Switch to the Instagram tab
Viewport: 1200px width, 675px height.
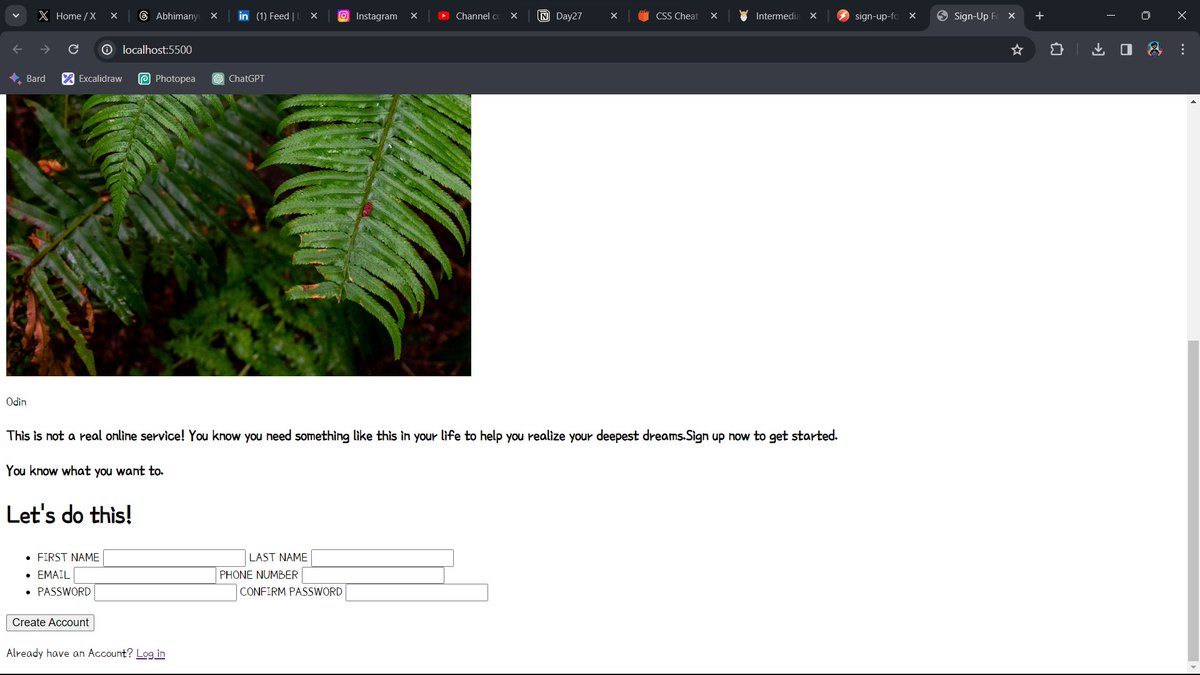point(378,16)
